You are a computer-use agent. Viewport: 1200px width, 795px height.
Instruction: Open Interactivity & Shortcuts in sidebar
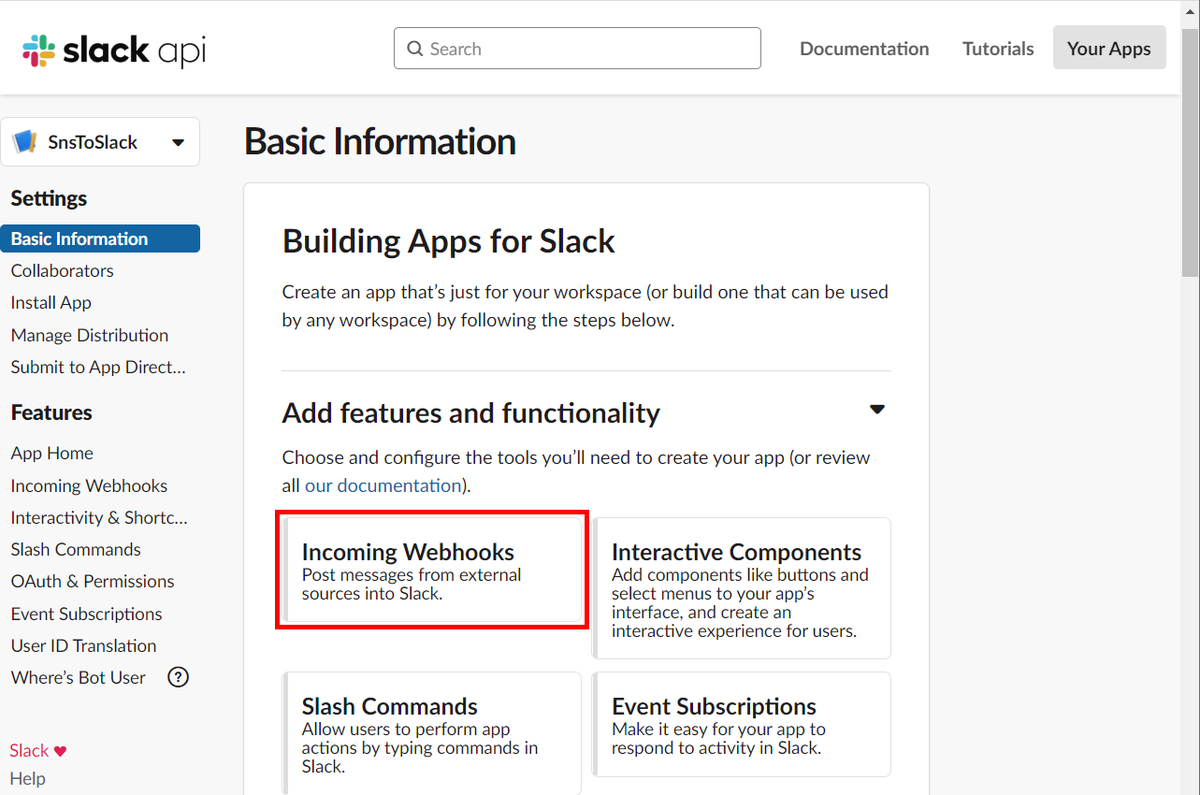click(99, 517)
